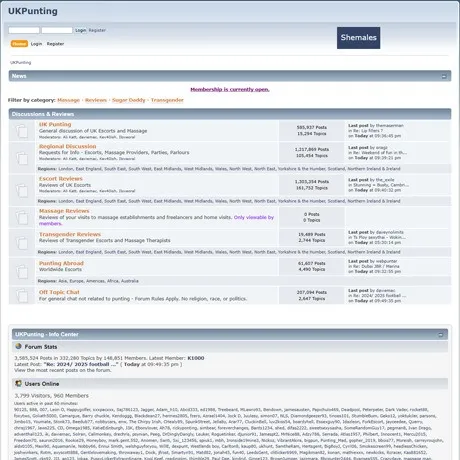Open latest member K1000 profile
Screen dimensions: 460x460
coord(196,358)
